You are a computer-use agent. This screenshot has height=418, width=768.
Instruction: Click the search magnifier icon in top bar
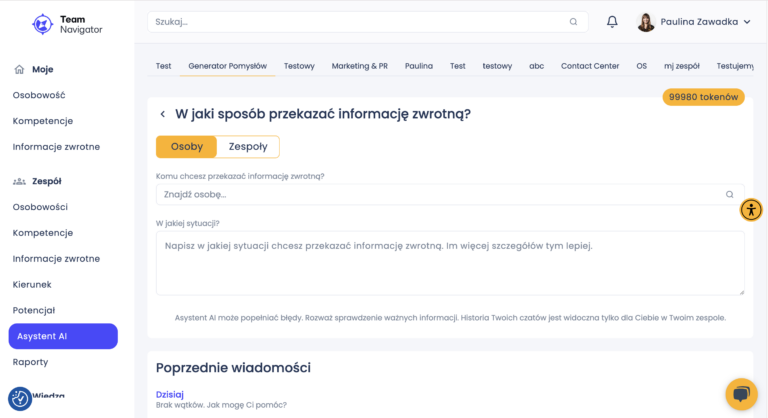click(573, 22)
